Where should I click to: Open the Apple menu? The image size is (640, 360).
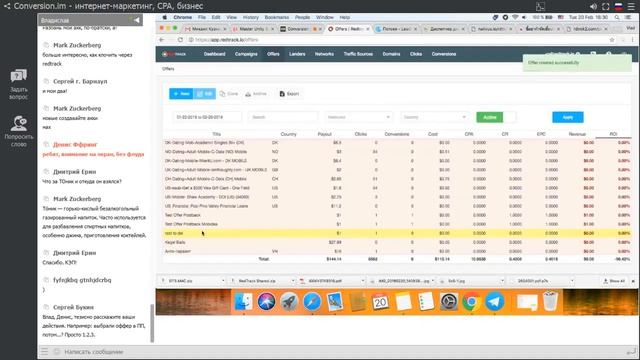[x=164, y=18]
